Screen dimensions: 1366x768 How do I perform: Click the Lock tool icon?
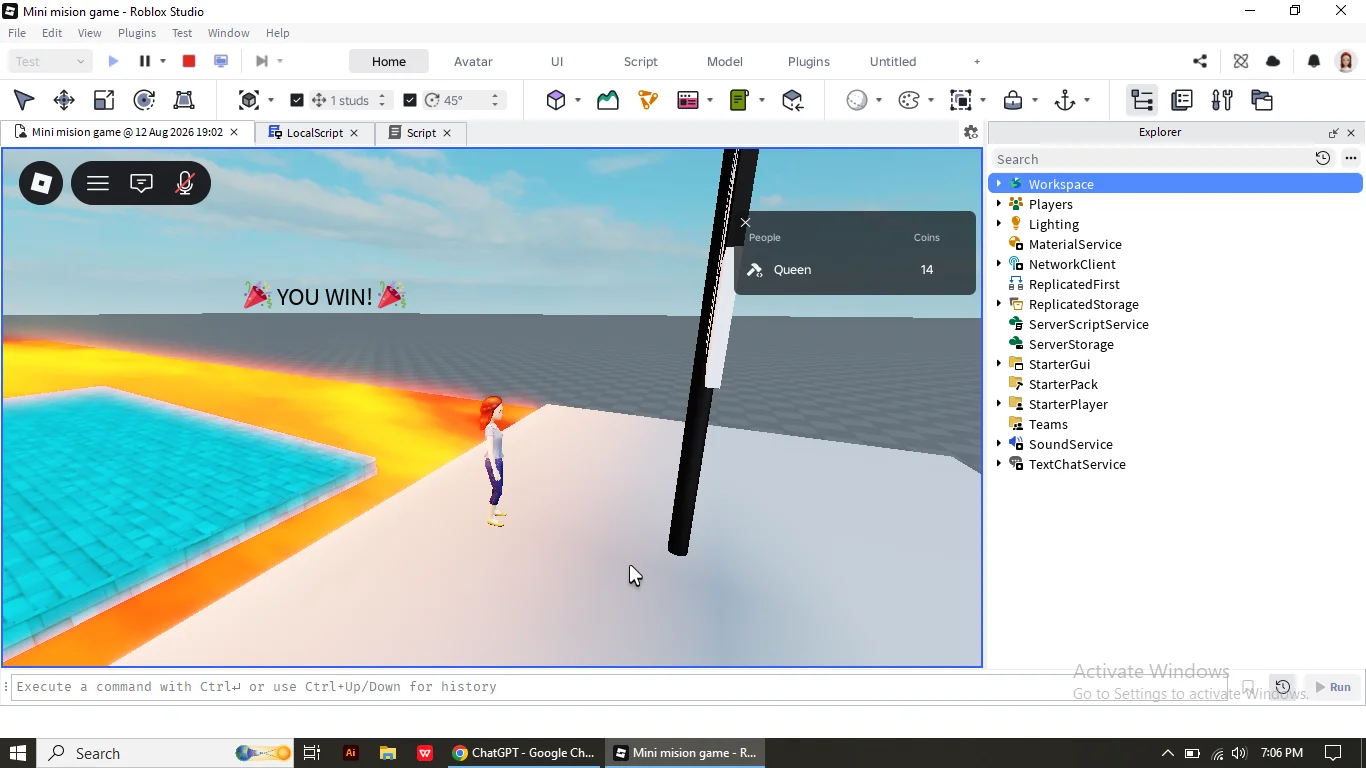[x=1013, y=100]
